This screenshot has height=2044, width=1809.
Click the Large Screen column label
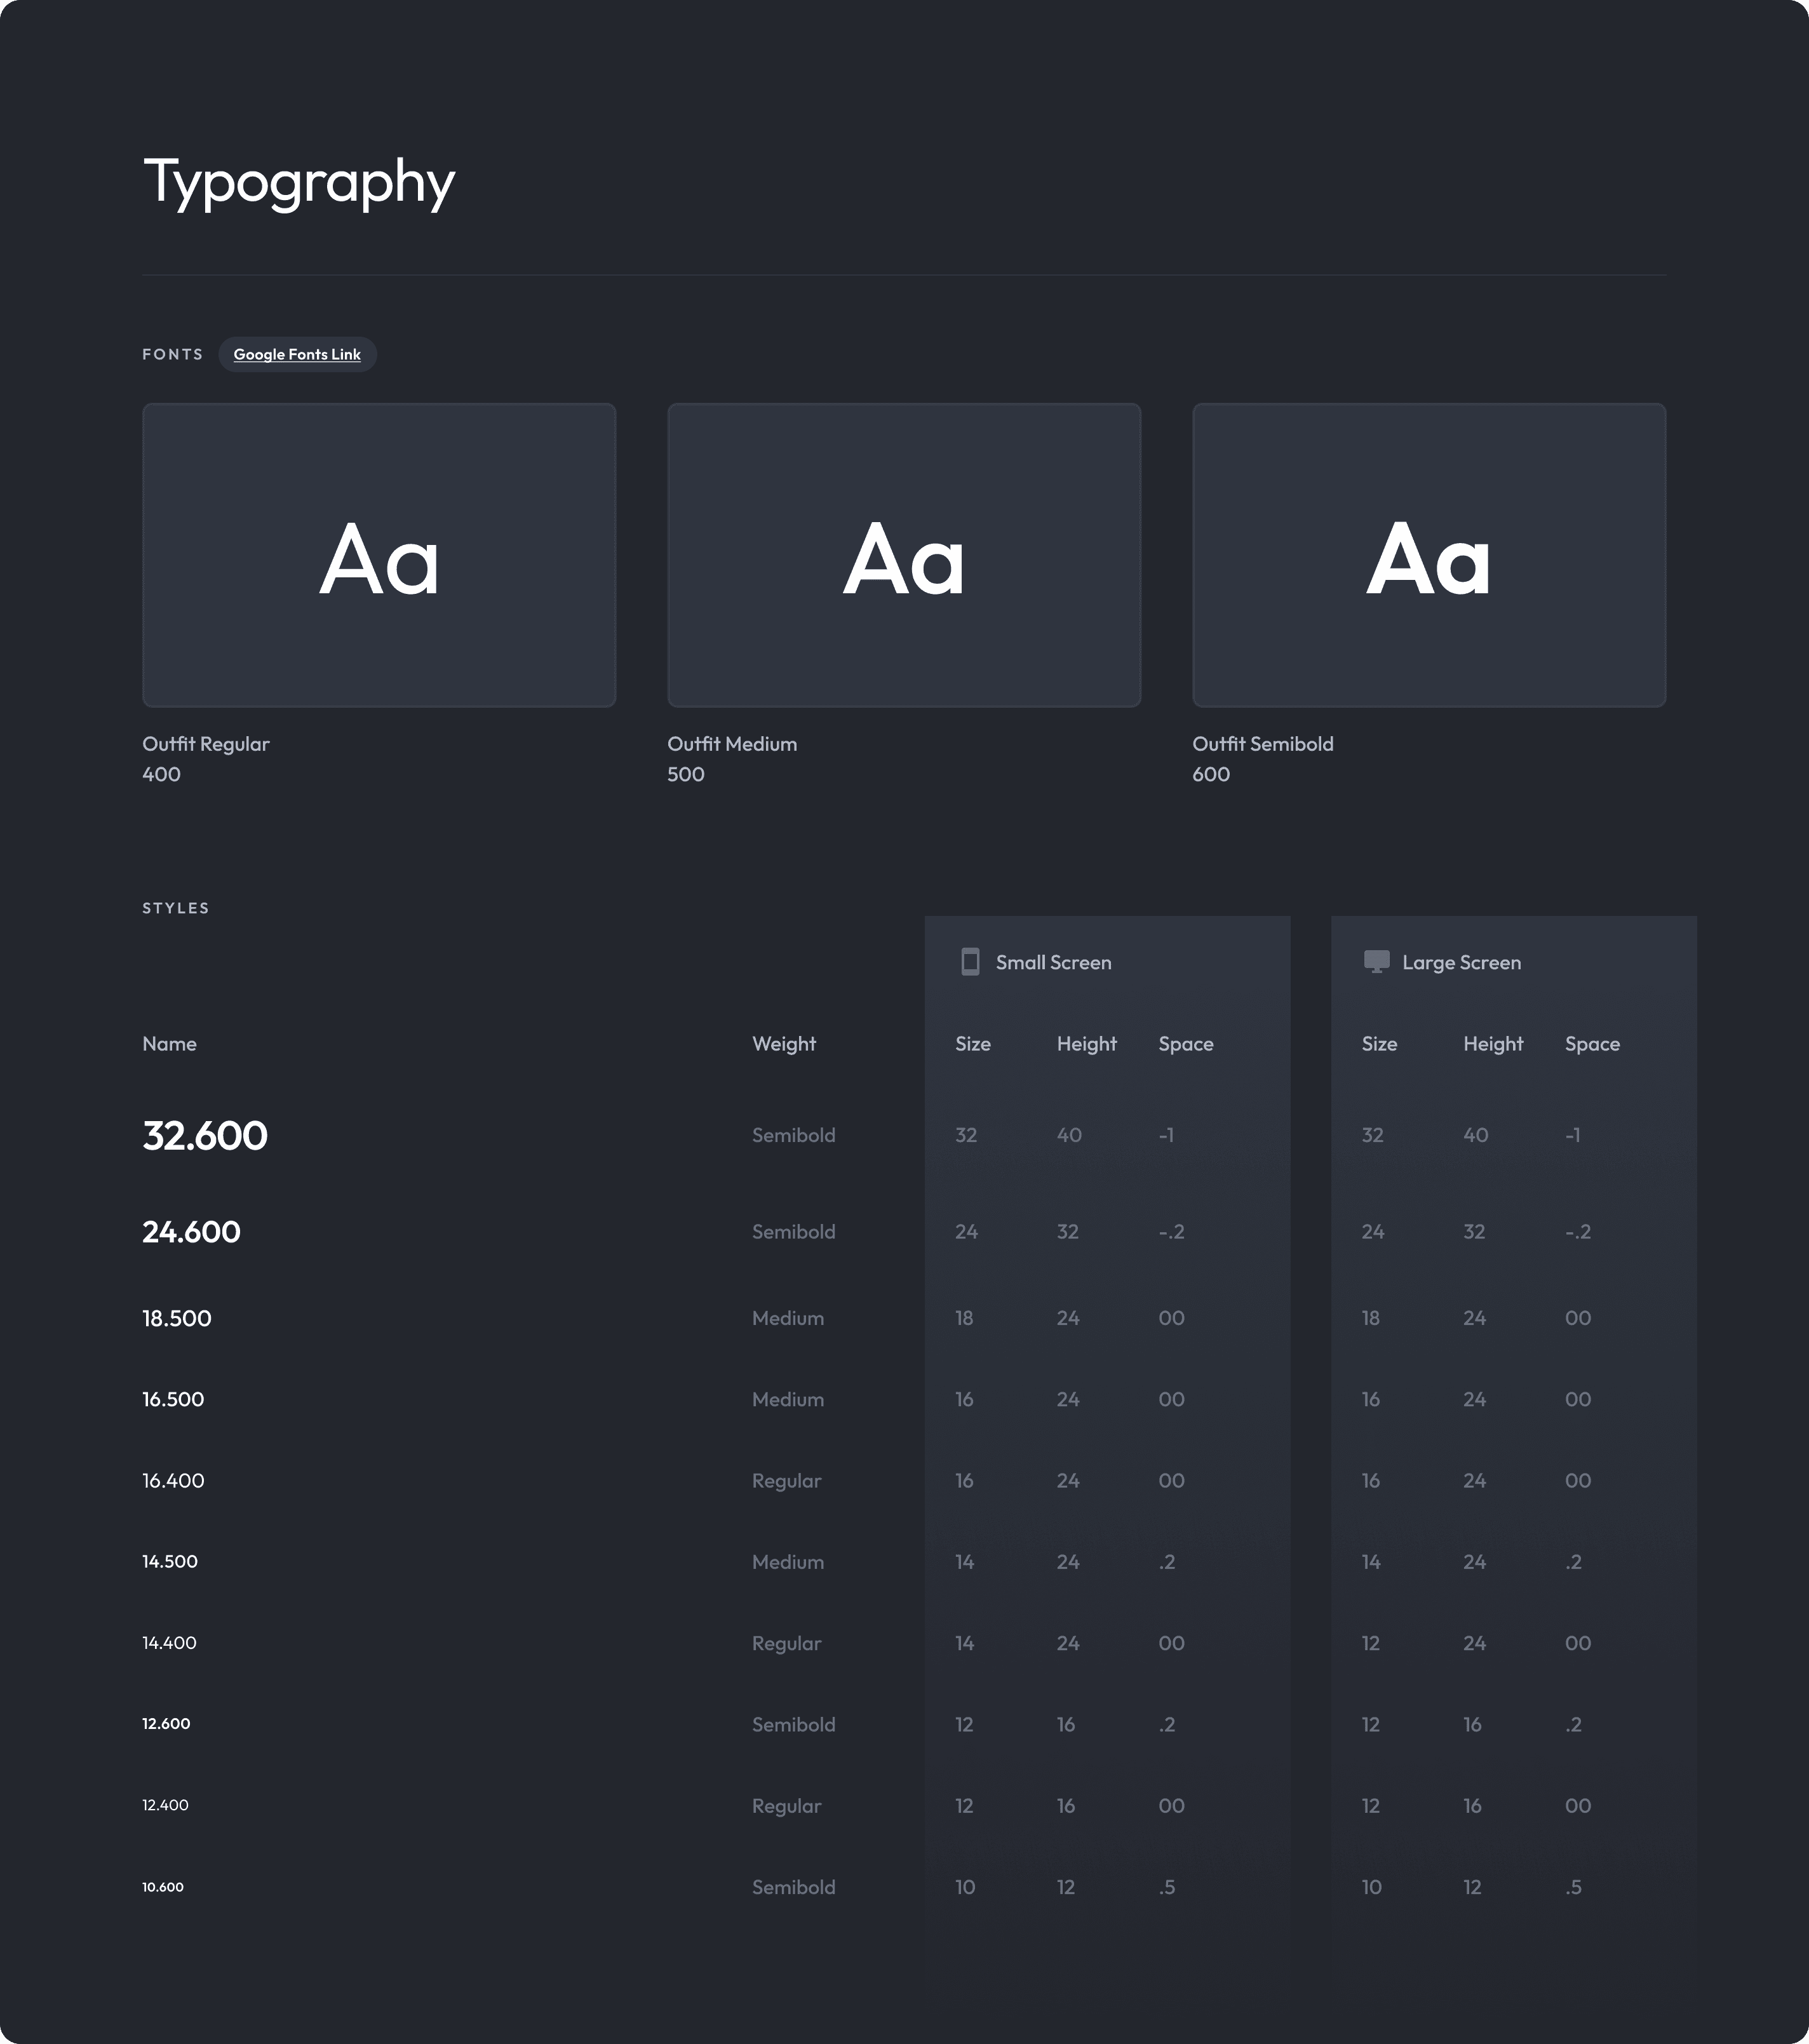1461,963
